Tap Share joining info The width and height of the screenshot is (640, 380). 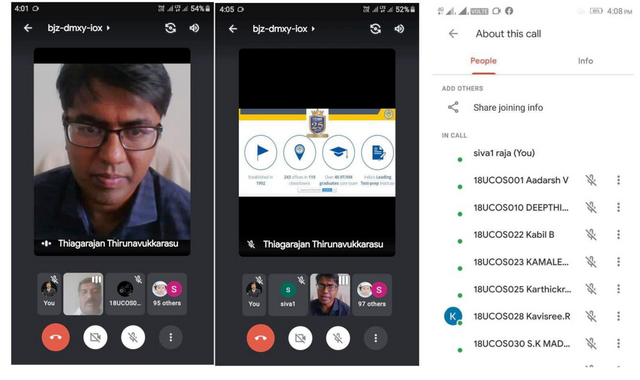point(508,107)
